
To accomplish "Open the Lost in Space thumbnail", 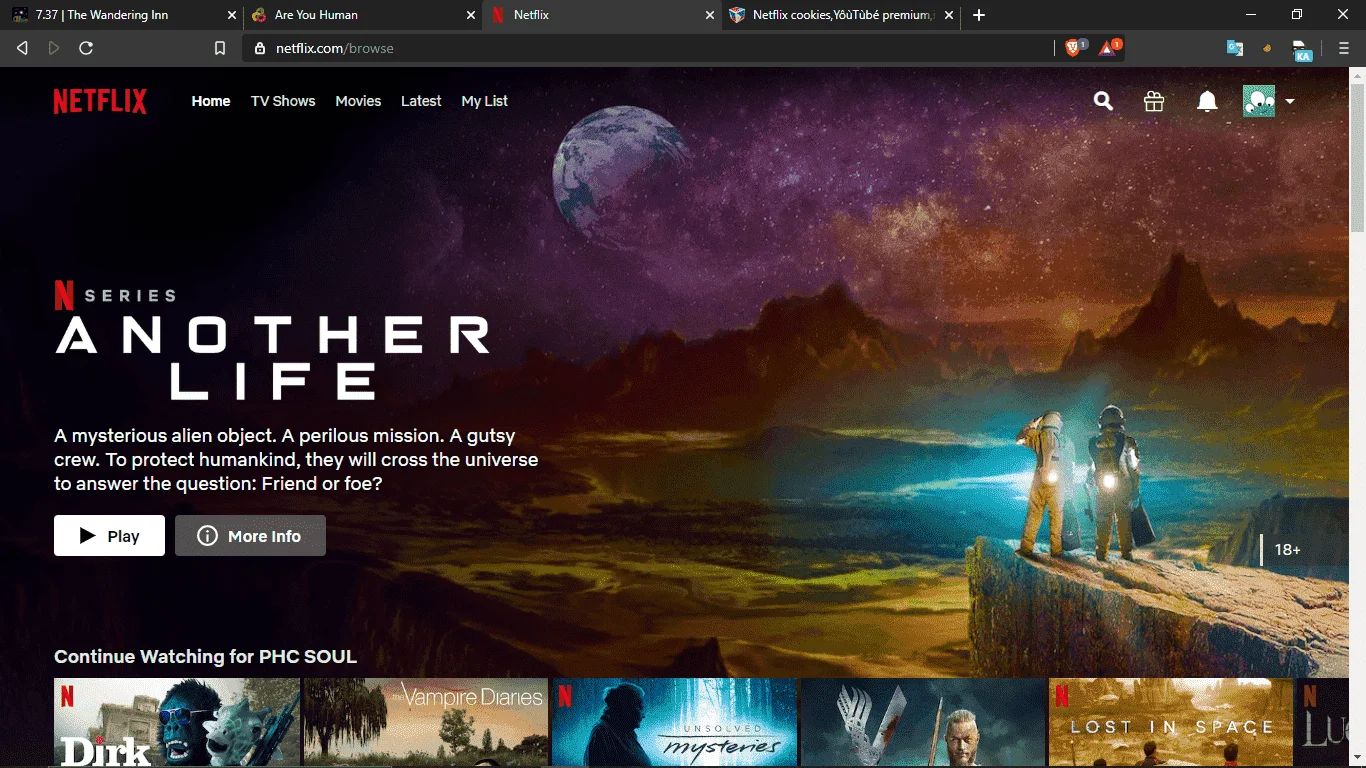I will 1171,723.
